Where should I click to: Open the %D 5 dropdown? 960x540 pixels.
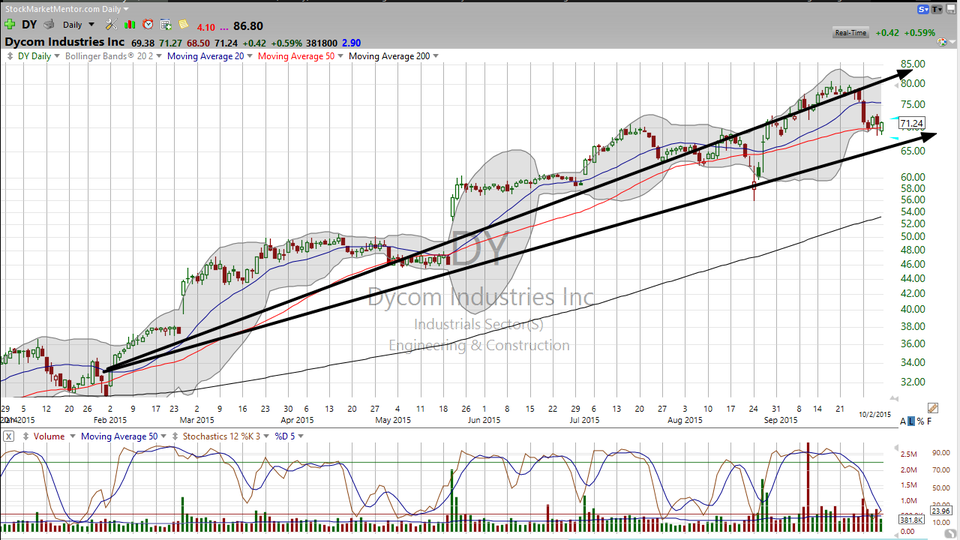tap(301, 437)
